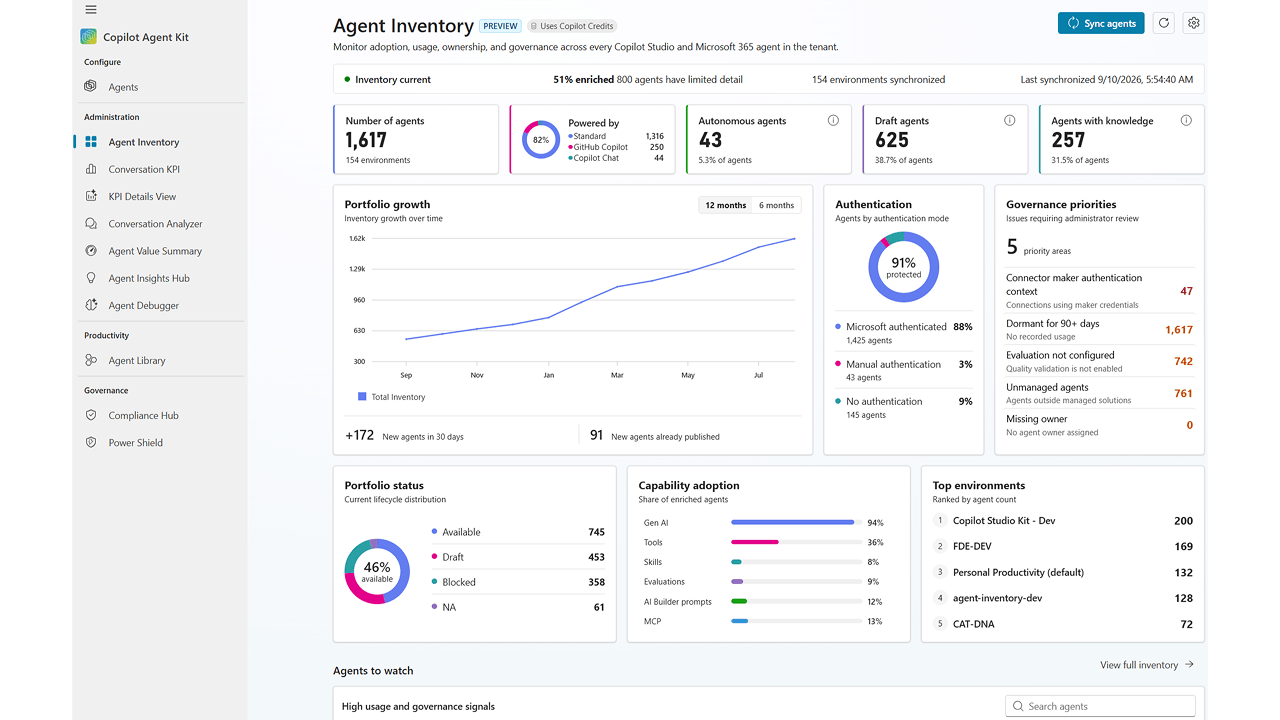Viewport: 1280px width, 720px height.
Task: Click the Agent Inventory grid icon
Action: 91,142
